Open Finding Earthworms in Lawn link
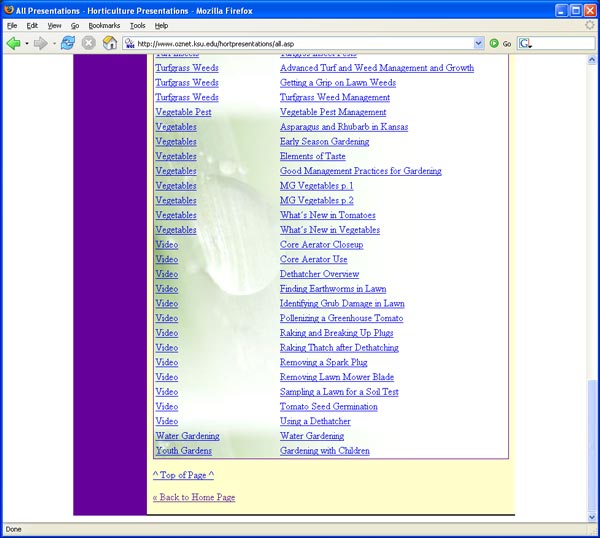This screenshot has width=600, height=538. [x=333, y=289]
